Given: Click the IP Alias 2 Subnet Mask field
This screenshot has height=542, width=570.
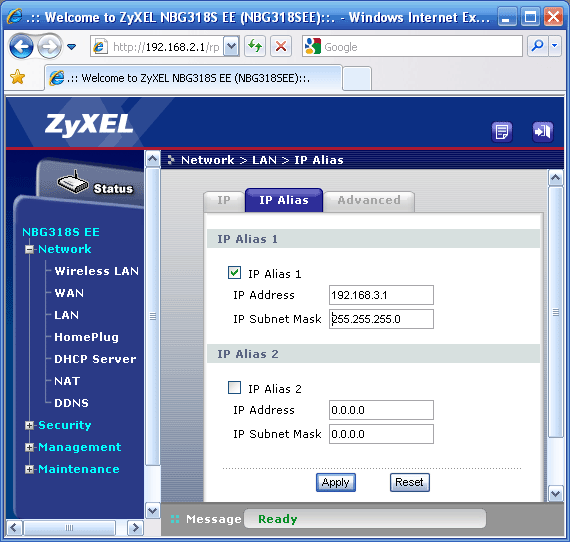Looking at the screenshot, I should coord(381,434).
